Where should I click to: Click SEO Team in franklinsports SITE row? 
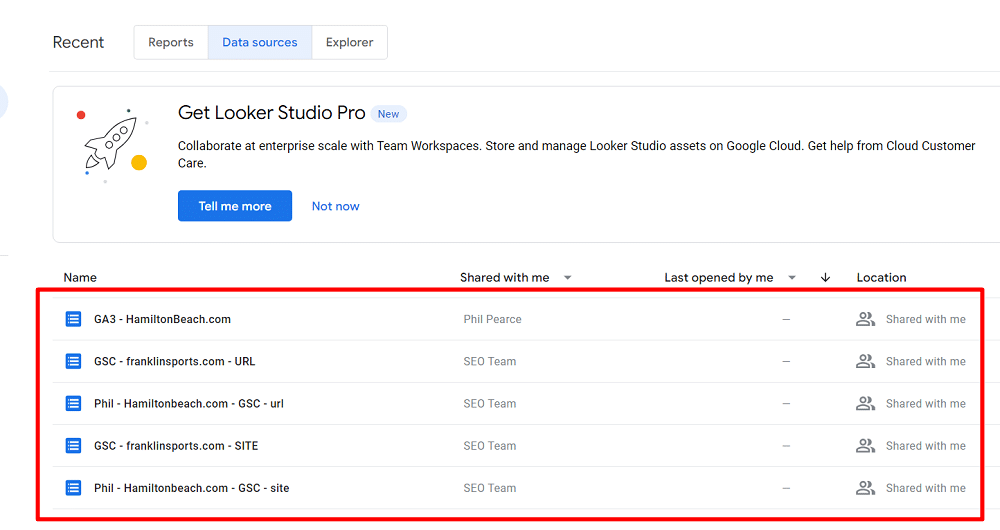coord(490,445)
